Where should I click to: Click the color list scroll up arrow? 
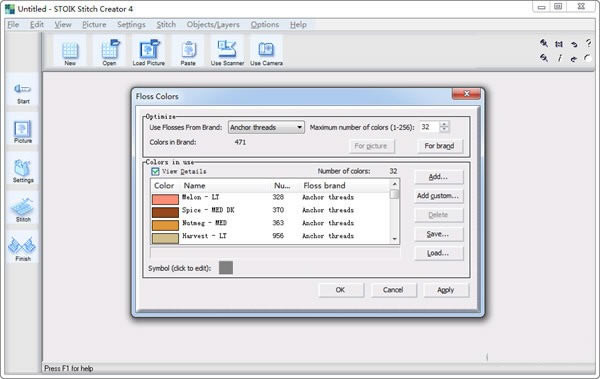pyautogui.click(x=395, y=184)
